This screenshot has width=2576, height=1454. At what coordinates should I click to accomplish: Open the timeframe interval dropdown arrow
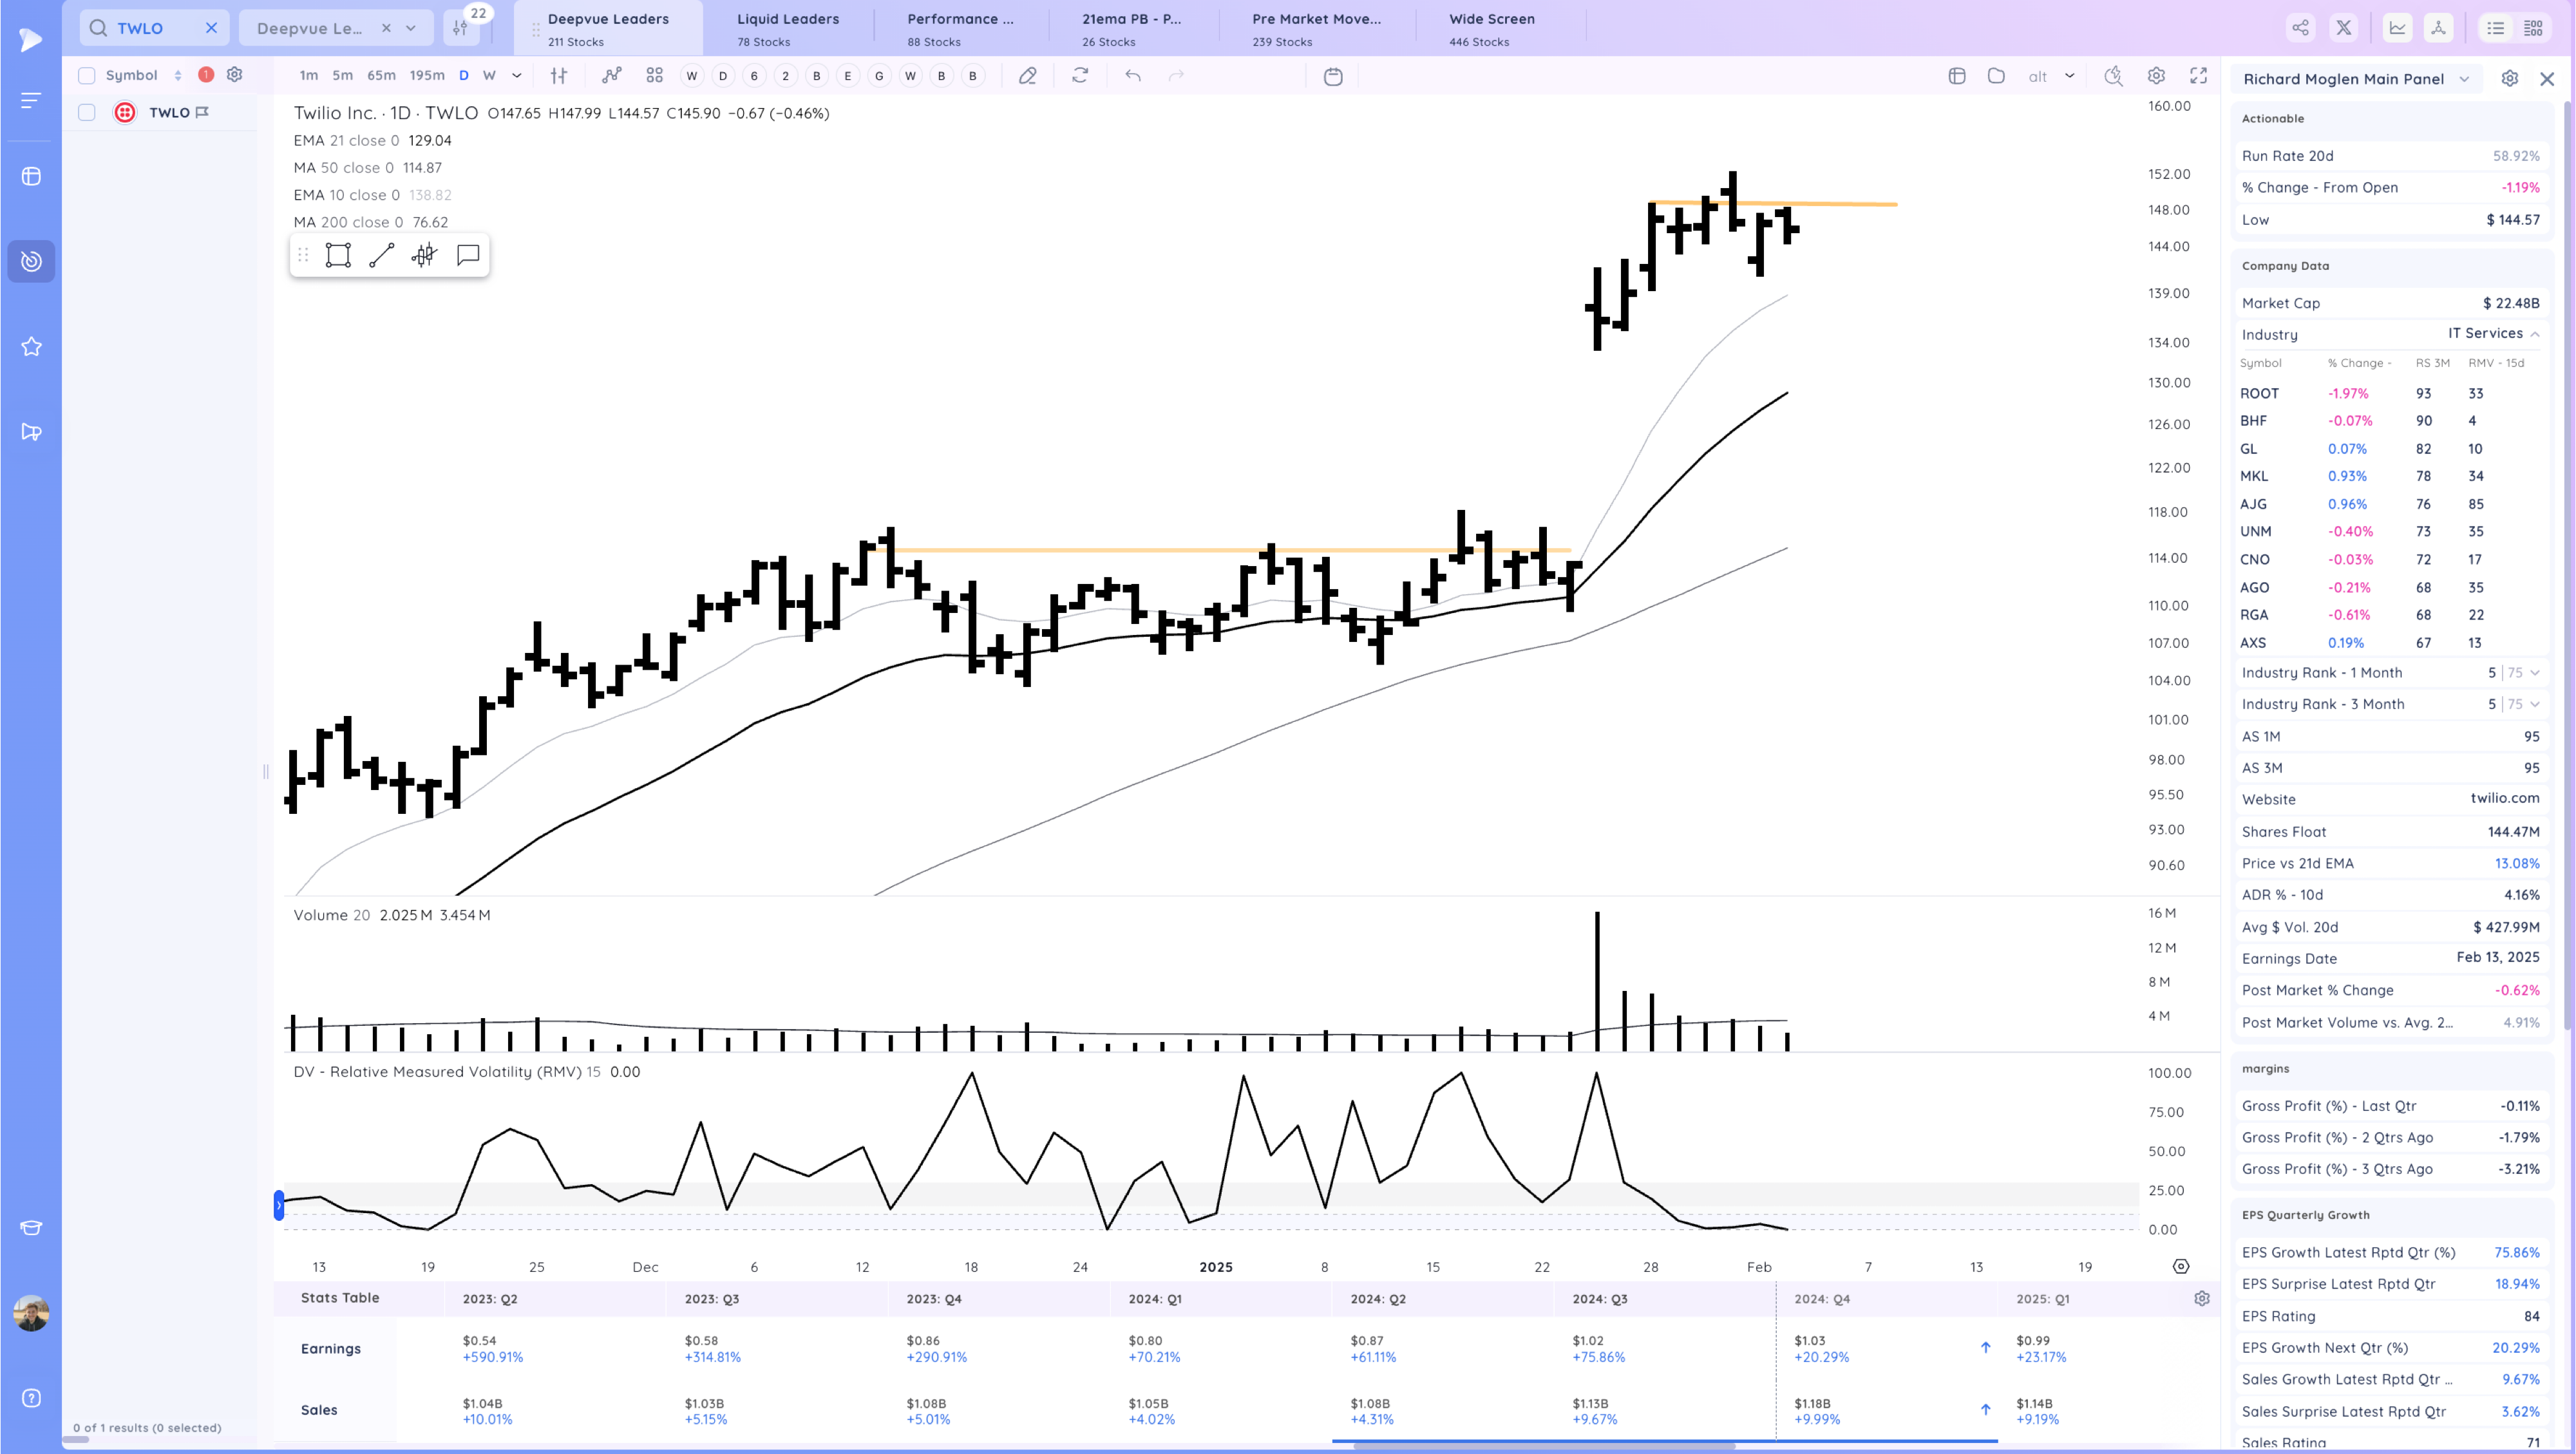(x=517, y=76)
